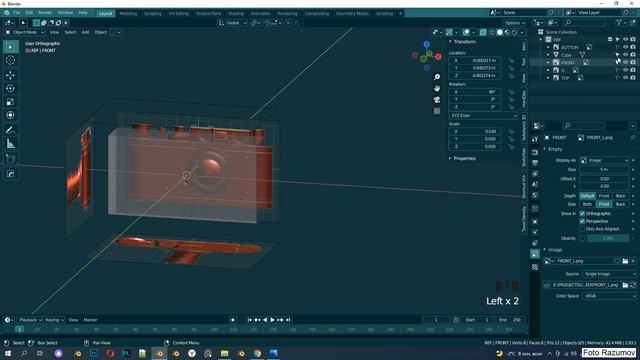The width and height of the screenshot is (640, 360).
Task: Open viewport Options dropdown
Action: click(513, 23)
